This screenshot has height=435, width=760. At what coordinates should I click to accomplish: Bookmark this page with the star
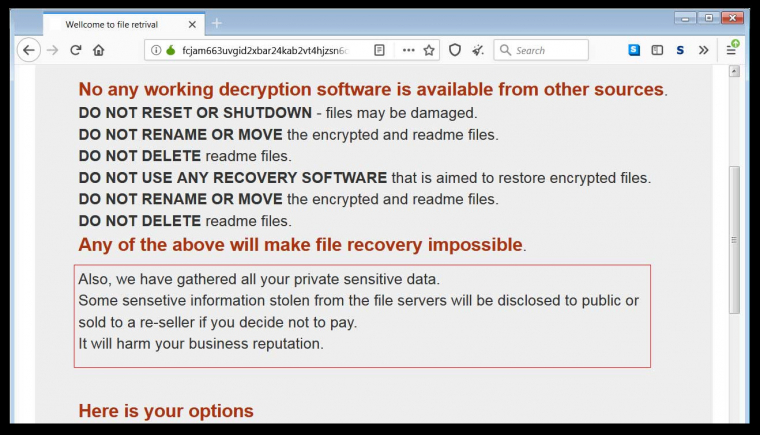pyautogui.click(x=429, y=50)
